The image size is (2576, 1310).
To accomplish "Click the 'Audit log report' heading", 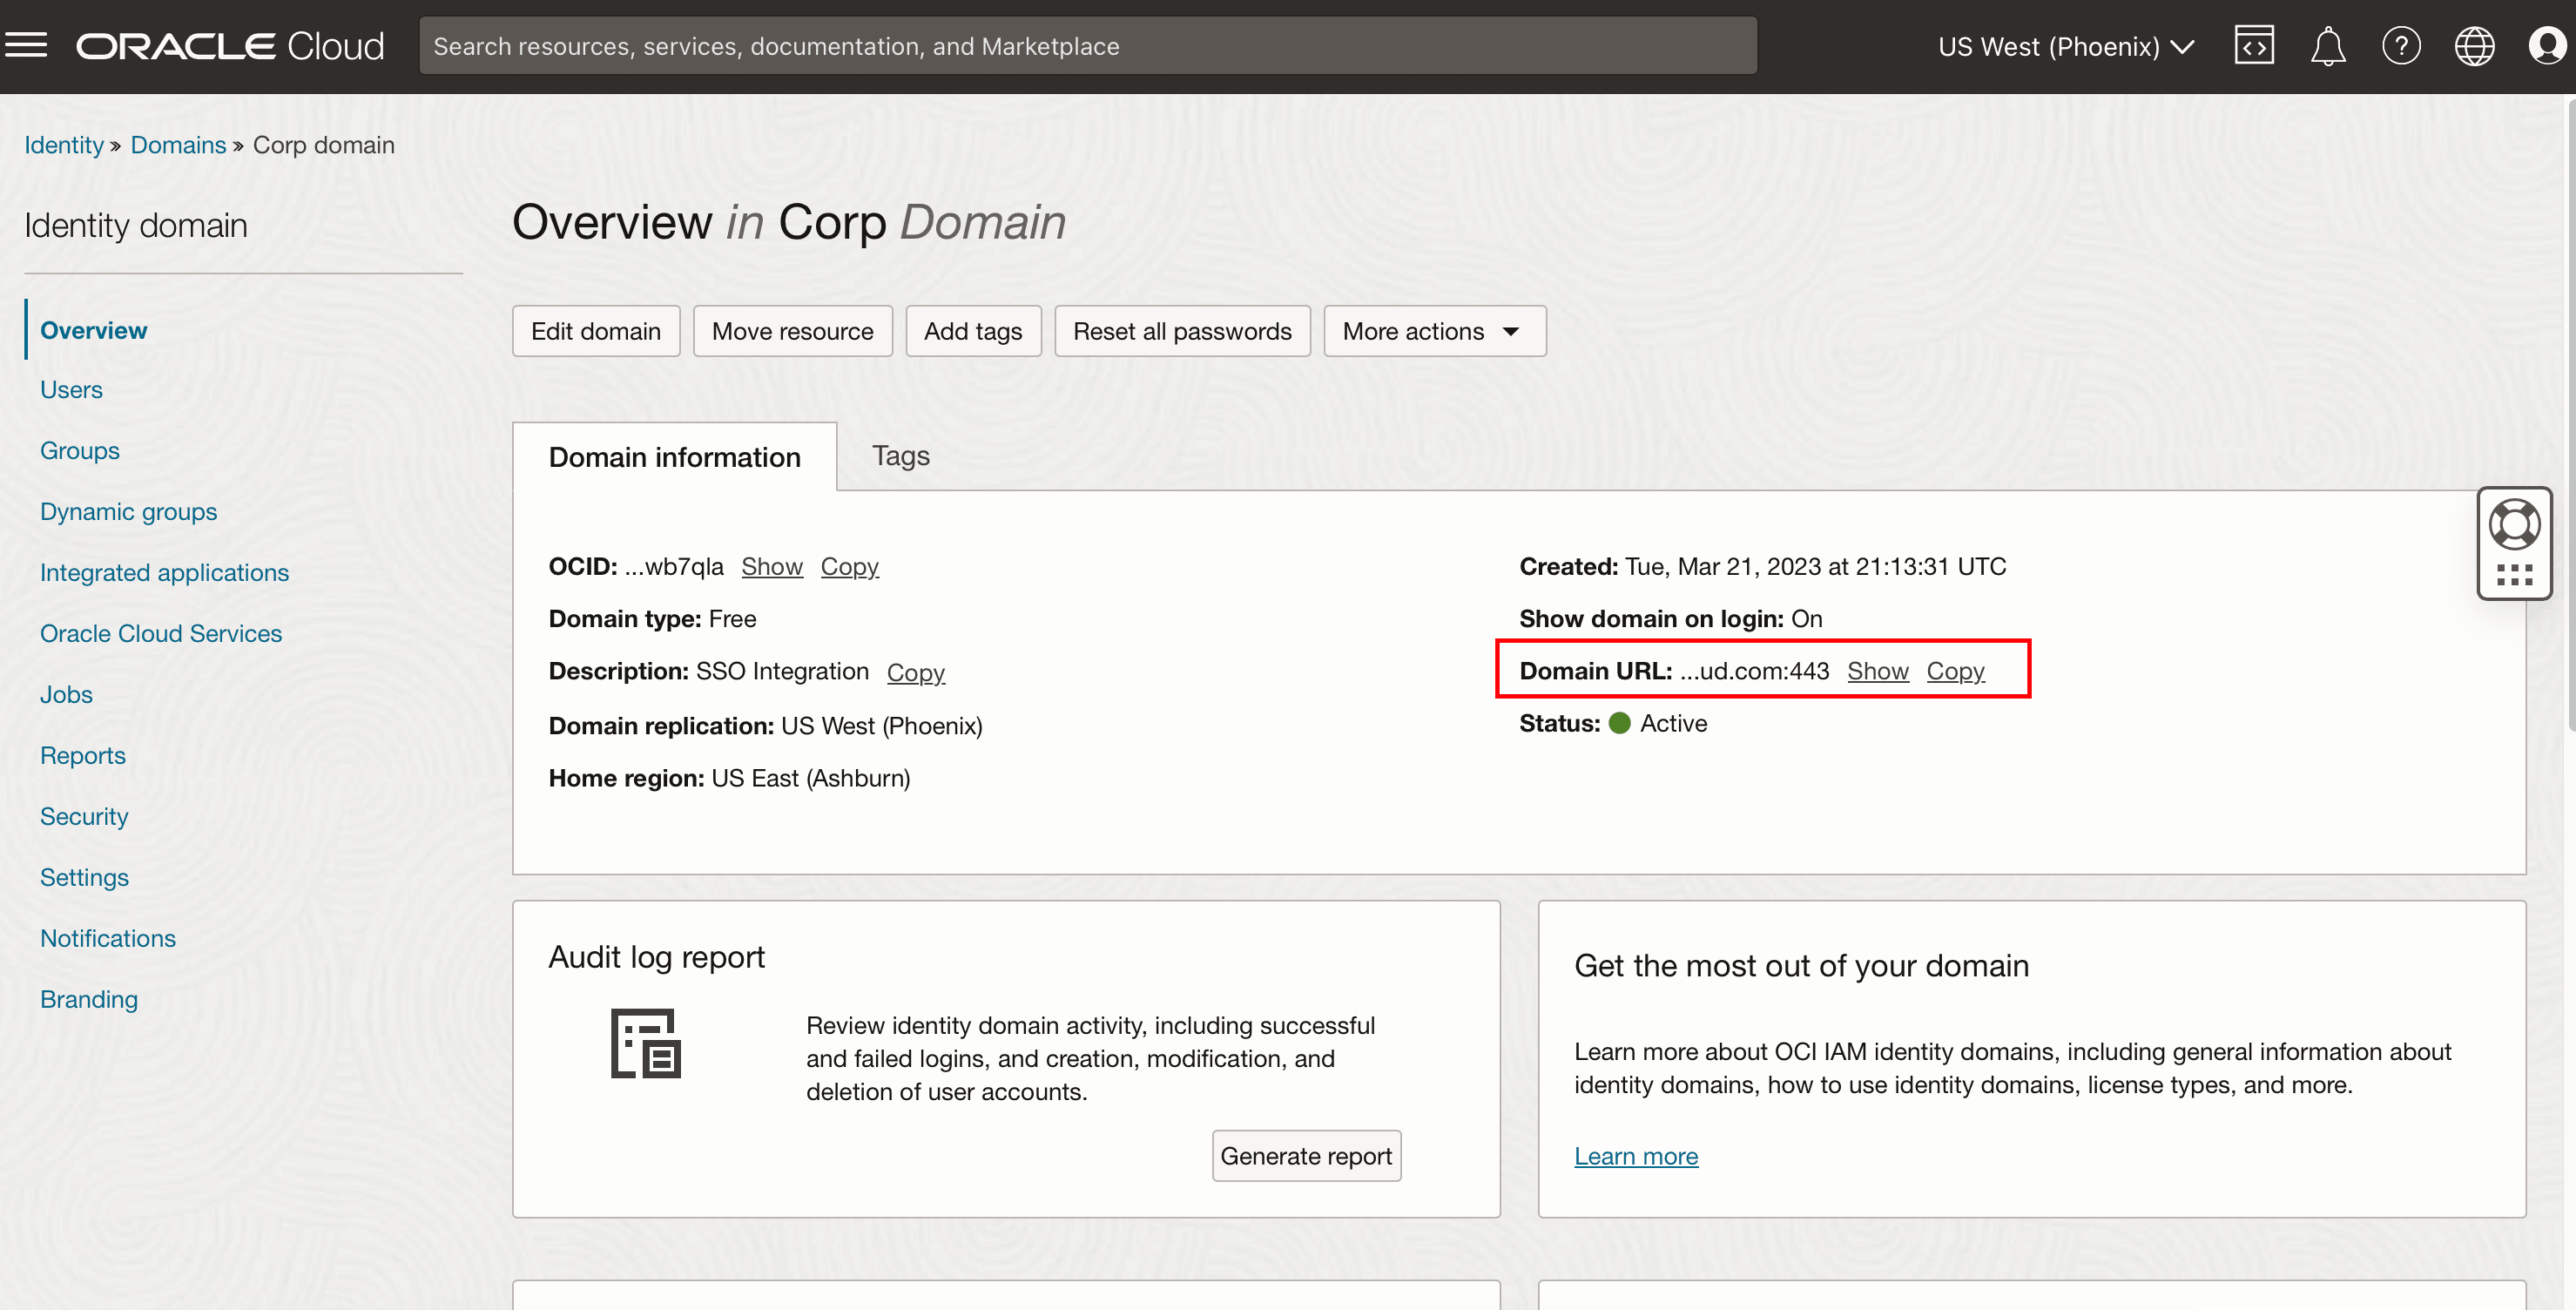I will pyautogui.click(x=657, y=958).
